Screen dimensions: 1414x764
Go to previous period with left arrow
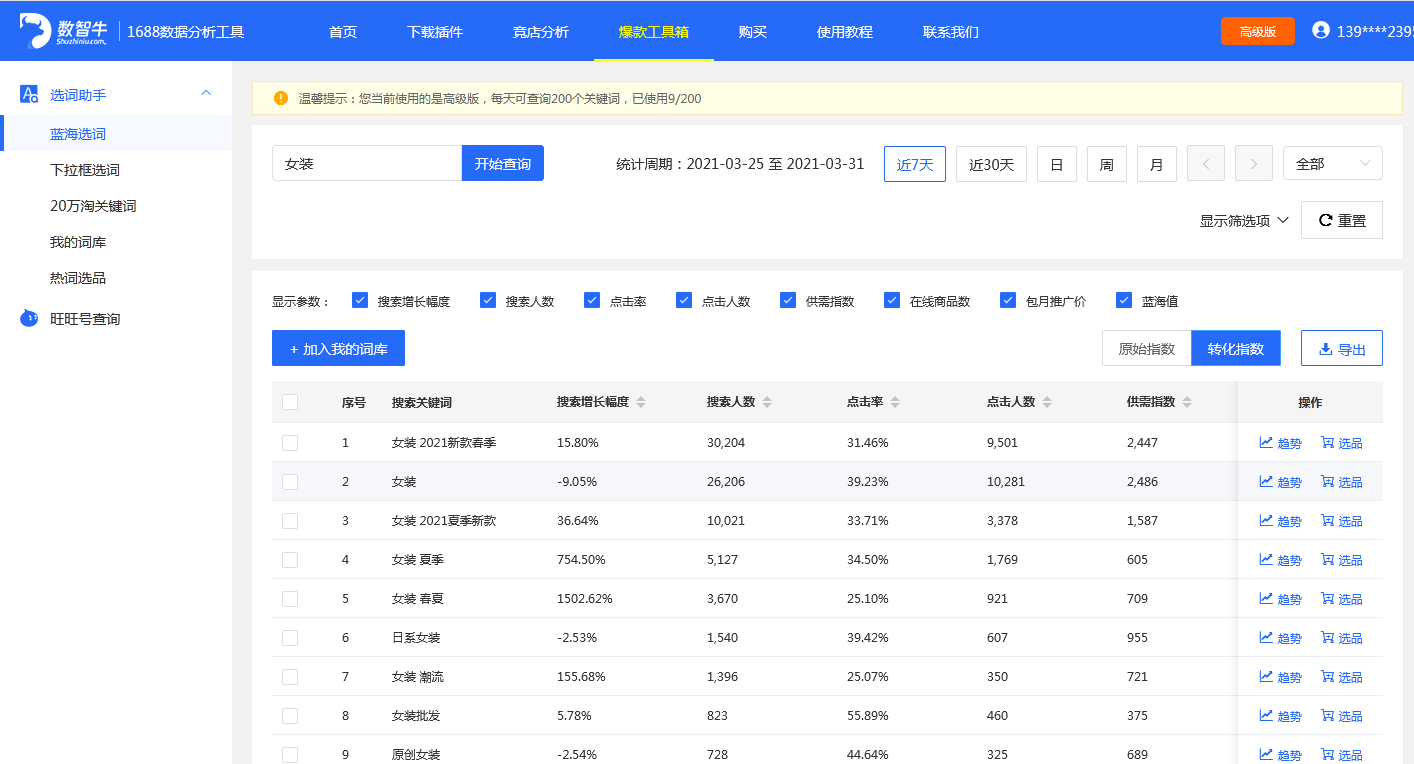[x=1206, y=164]
